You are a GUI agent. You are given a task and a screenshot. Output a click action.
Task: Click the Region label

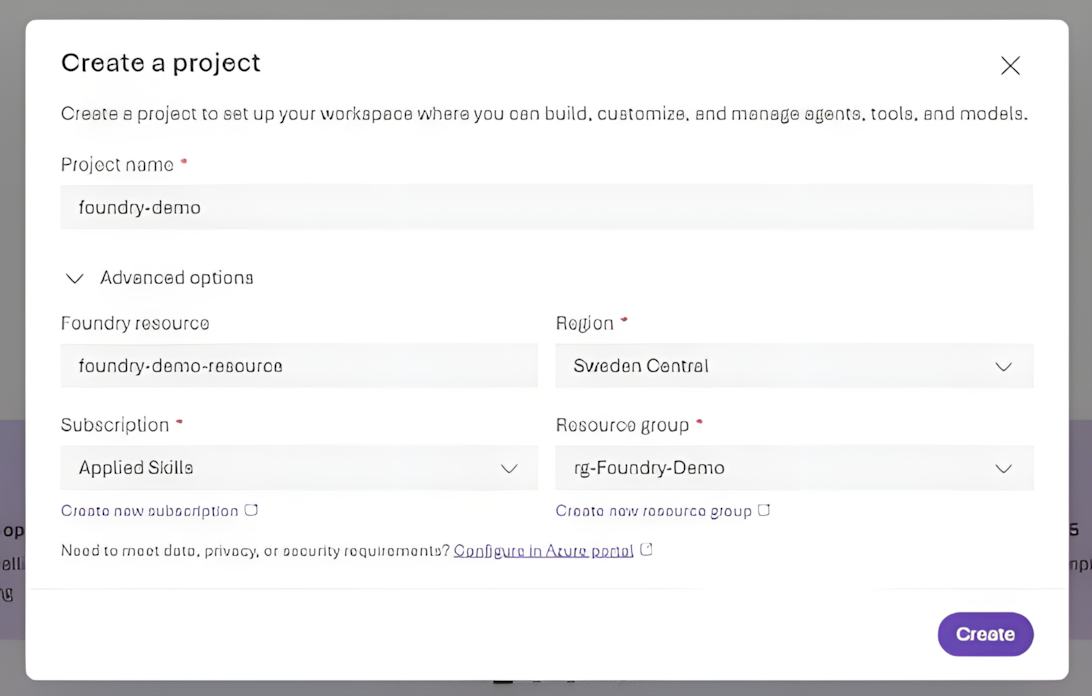tap(584, 323)
